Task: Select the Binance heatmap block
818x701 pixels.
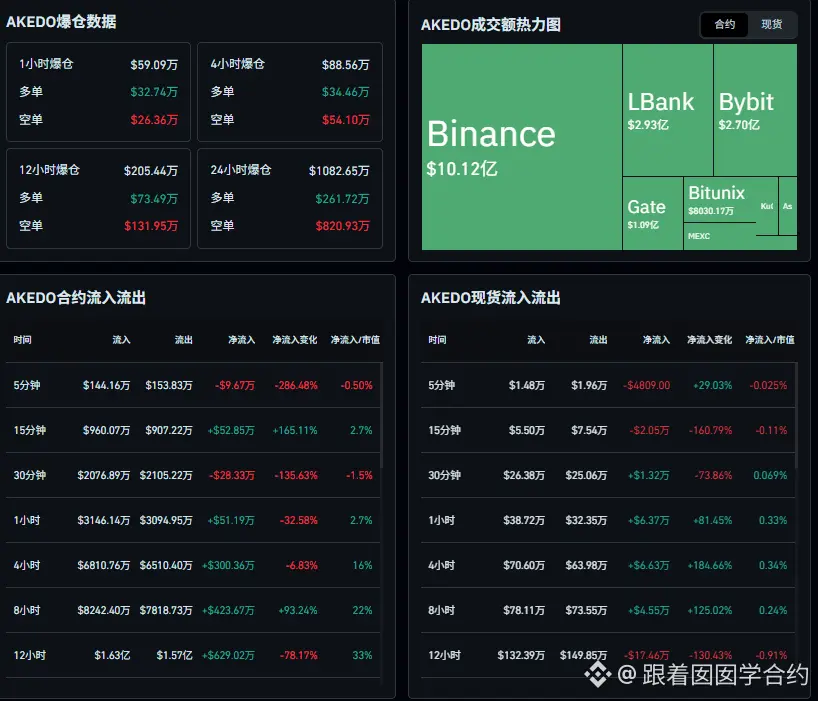Action: [522, 147]
